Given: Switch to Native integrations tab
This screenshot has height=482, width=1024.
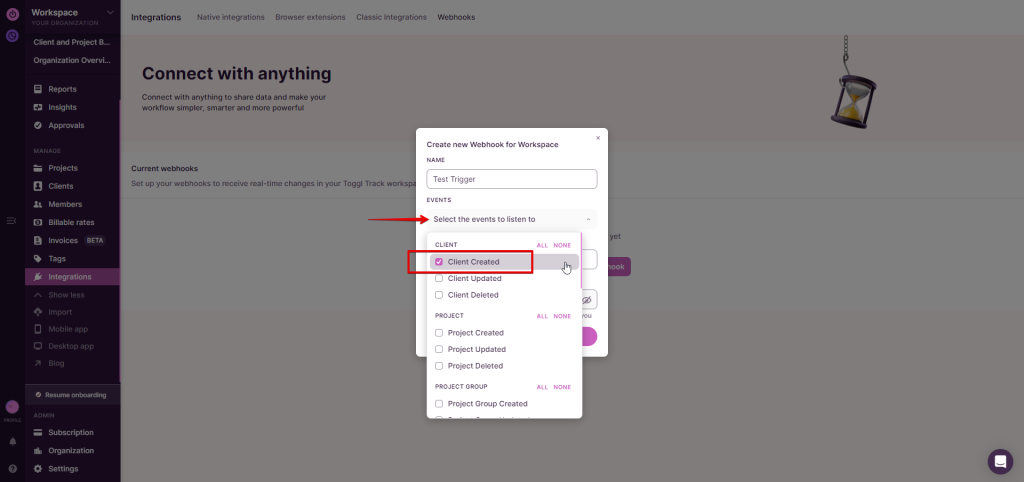Looking at the screenshot, I should 231,17.
